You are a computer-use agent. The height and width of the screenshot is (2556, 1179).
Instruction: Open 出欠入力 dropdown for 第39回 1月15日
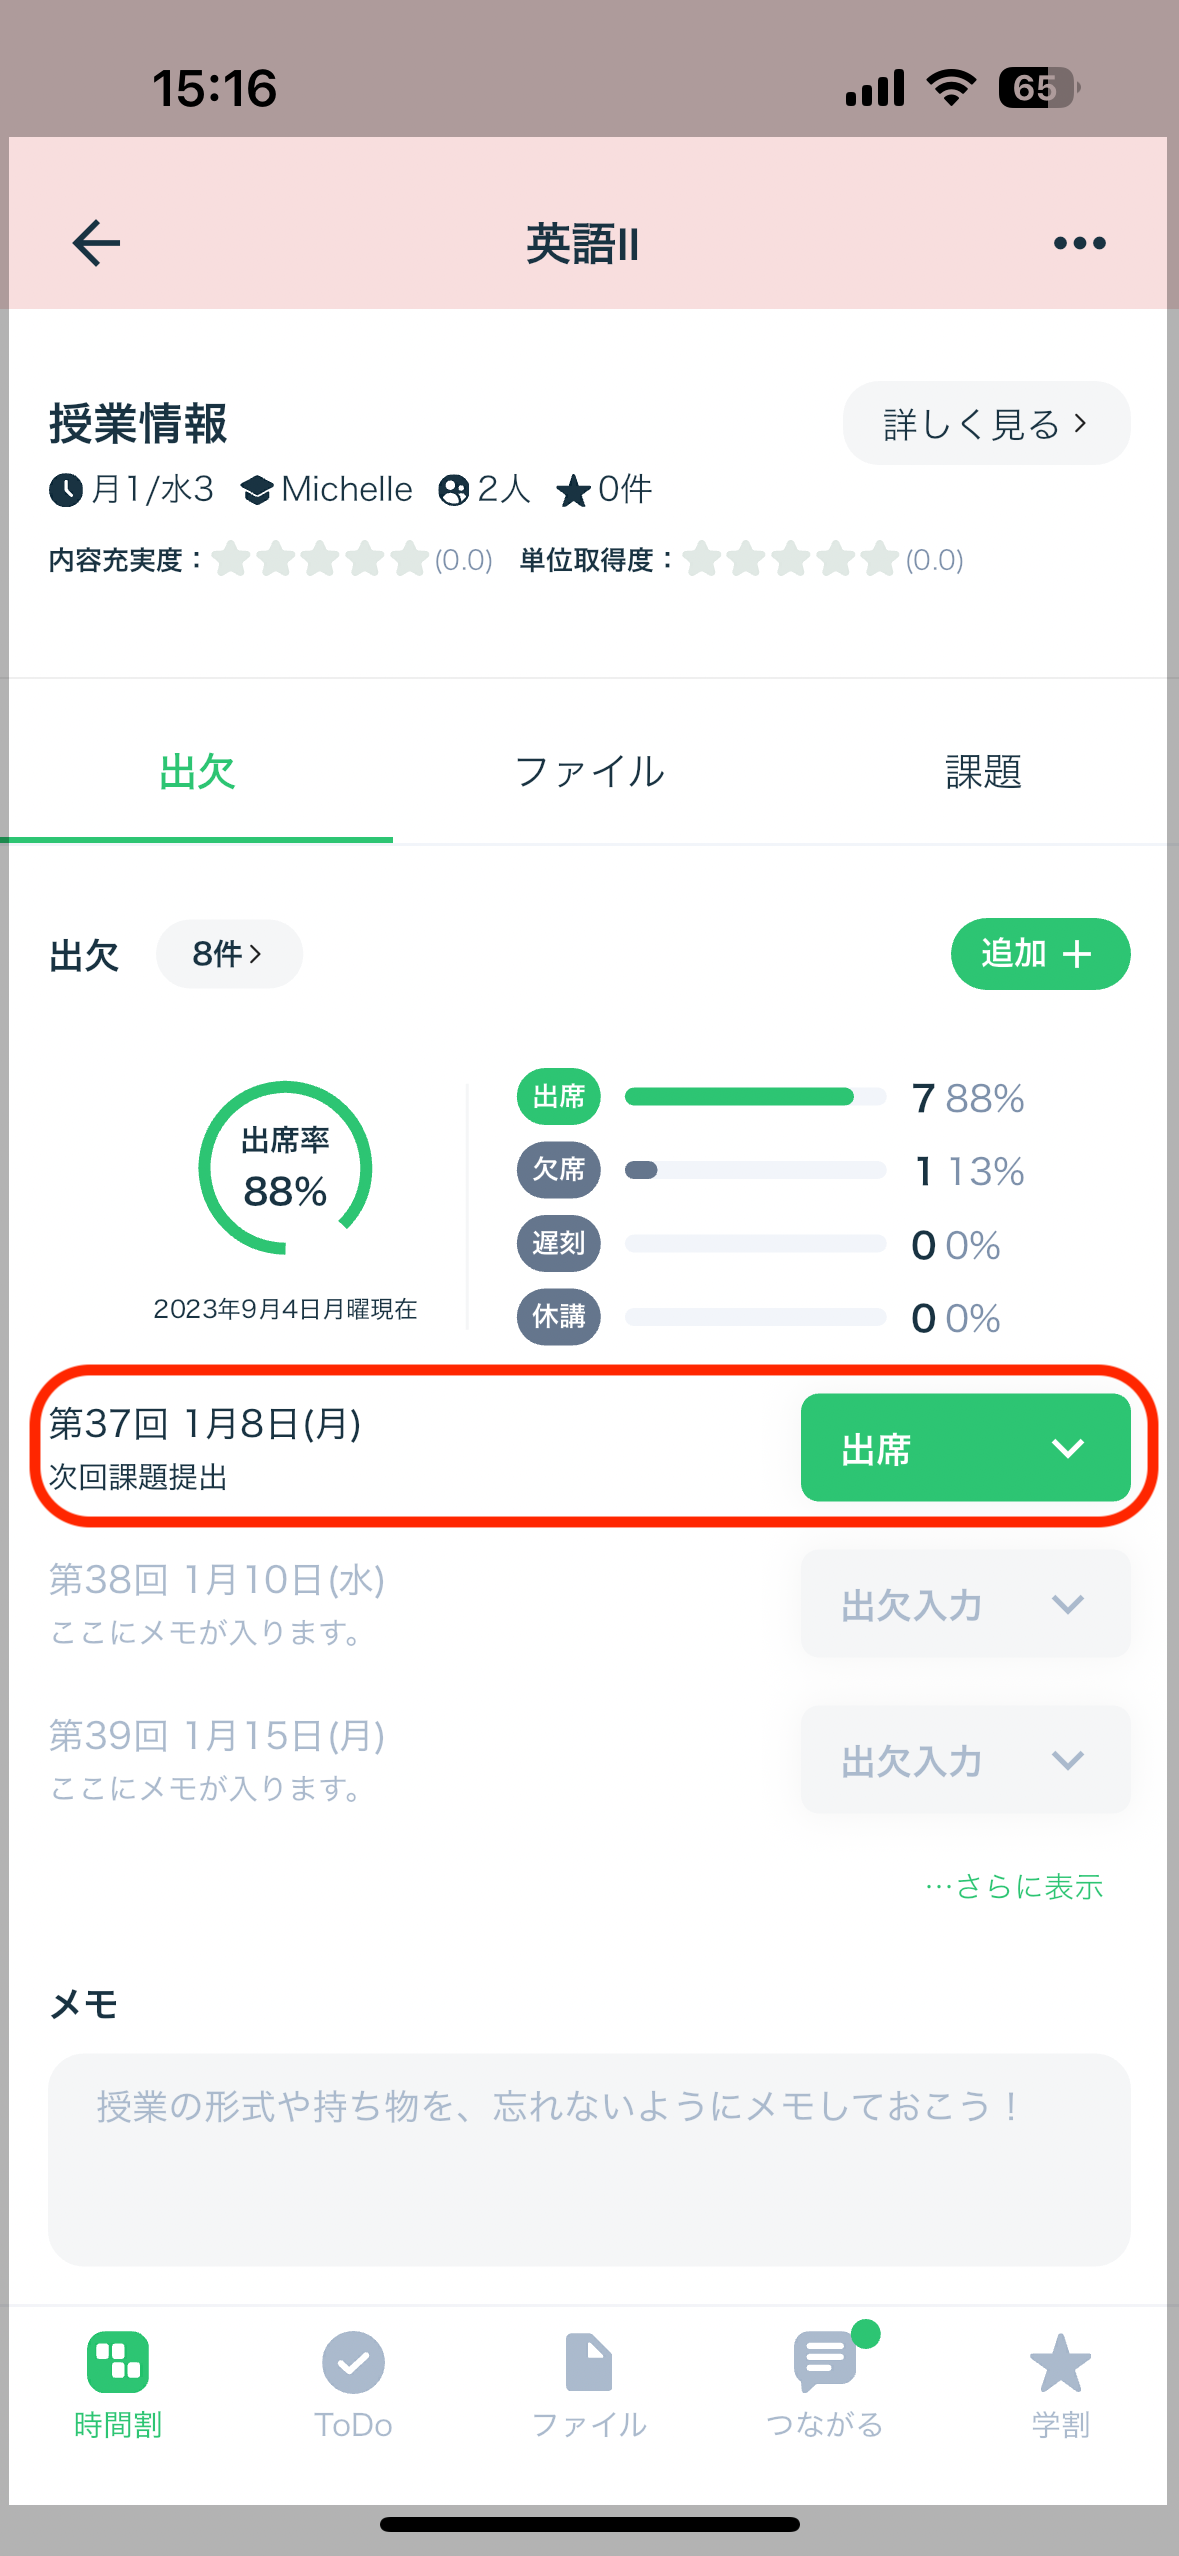(966, 1760)
